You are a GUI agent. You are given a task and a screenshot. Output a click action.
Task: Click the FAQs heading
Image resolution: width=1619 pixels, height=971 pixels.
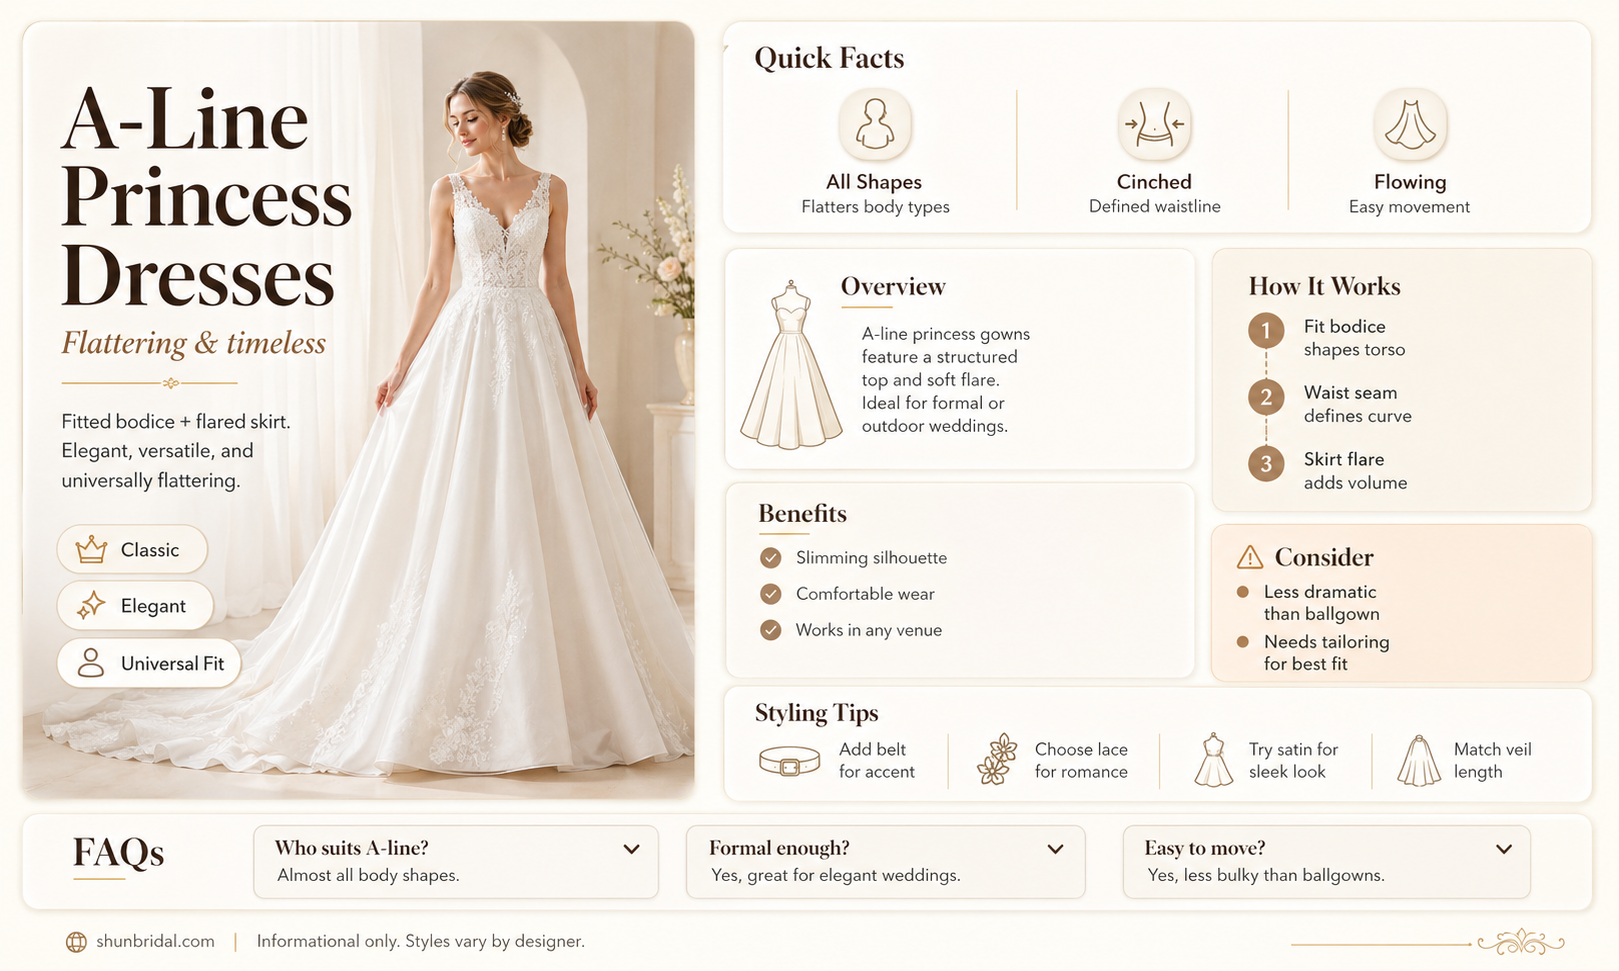tap(118, 853)
